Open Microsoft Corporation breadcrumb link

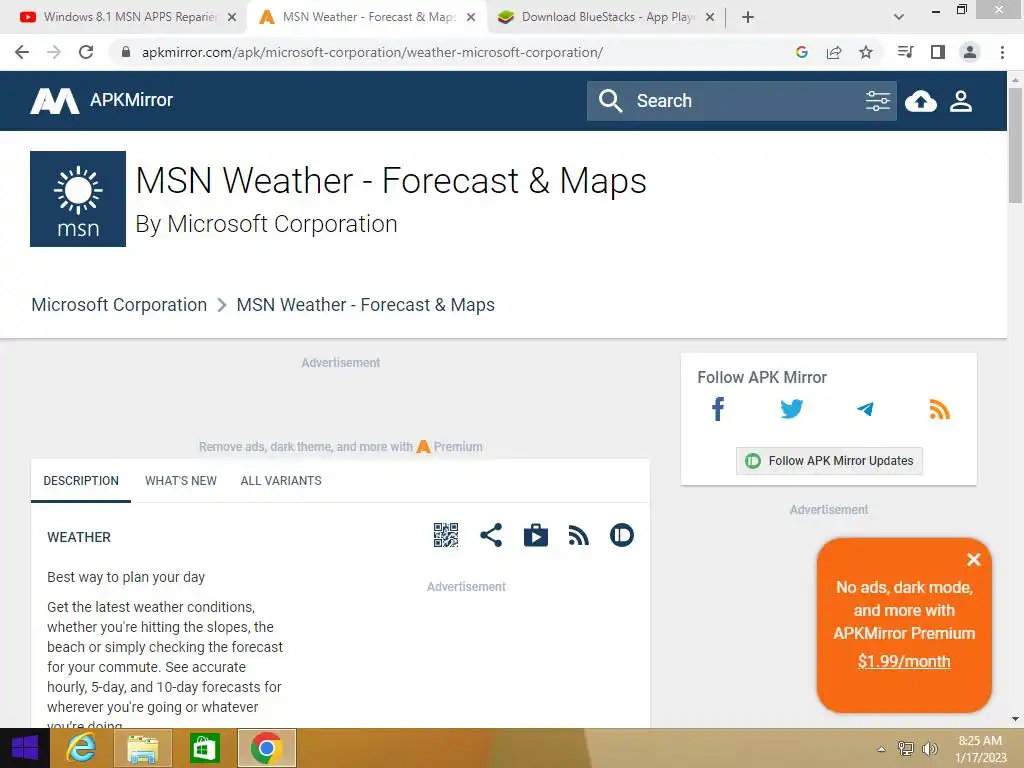119,305
